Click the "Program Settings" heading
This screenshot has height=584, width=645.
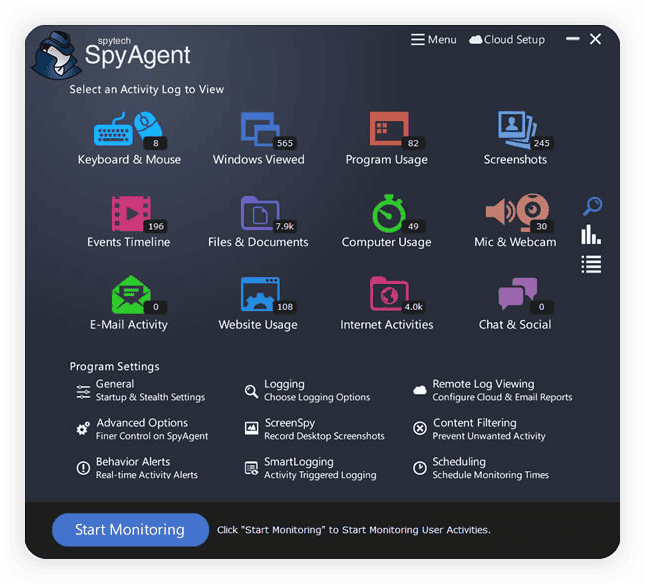tap(114, 366)
